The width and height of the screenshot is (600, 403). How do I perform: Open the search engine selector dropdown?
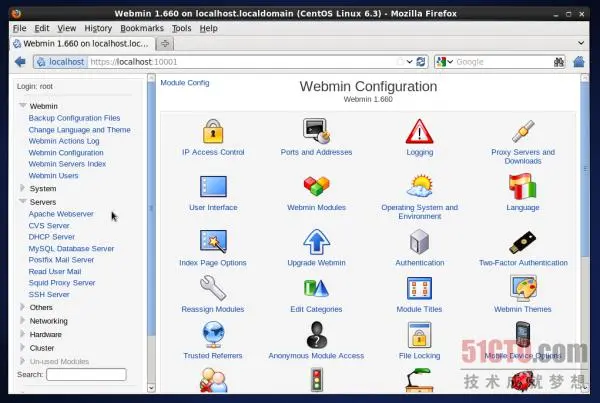tap(445, 62)
